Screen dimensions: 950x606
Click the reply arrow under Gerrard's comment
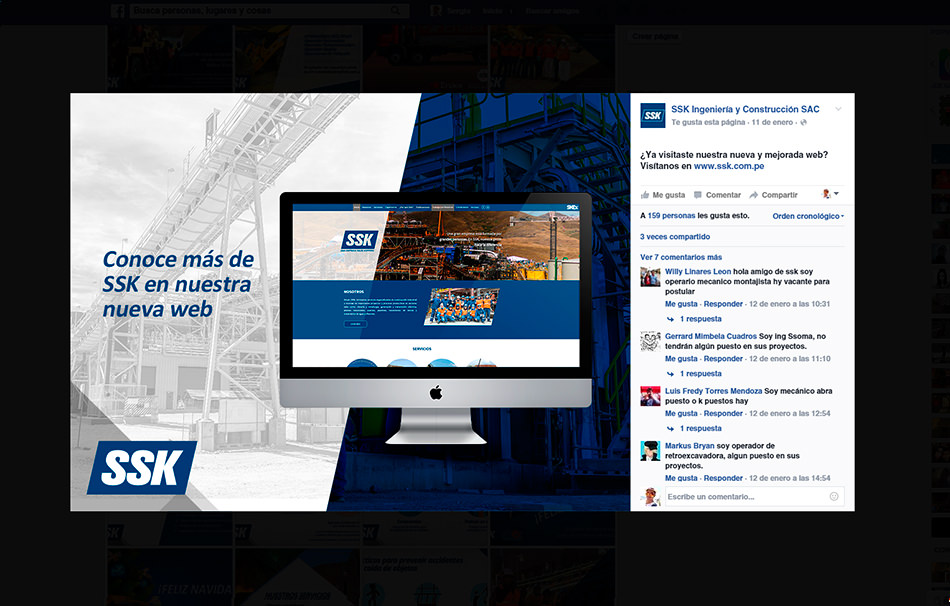(670, 374)
